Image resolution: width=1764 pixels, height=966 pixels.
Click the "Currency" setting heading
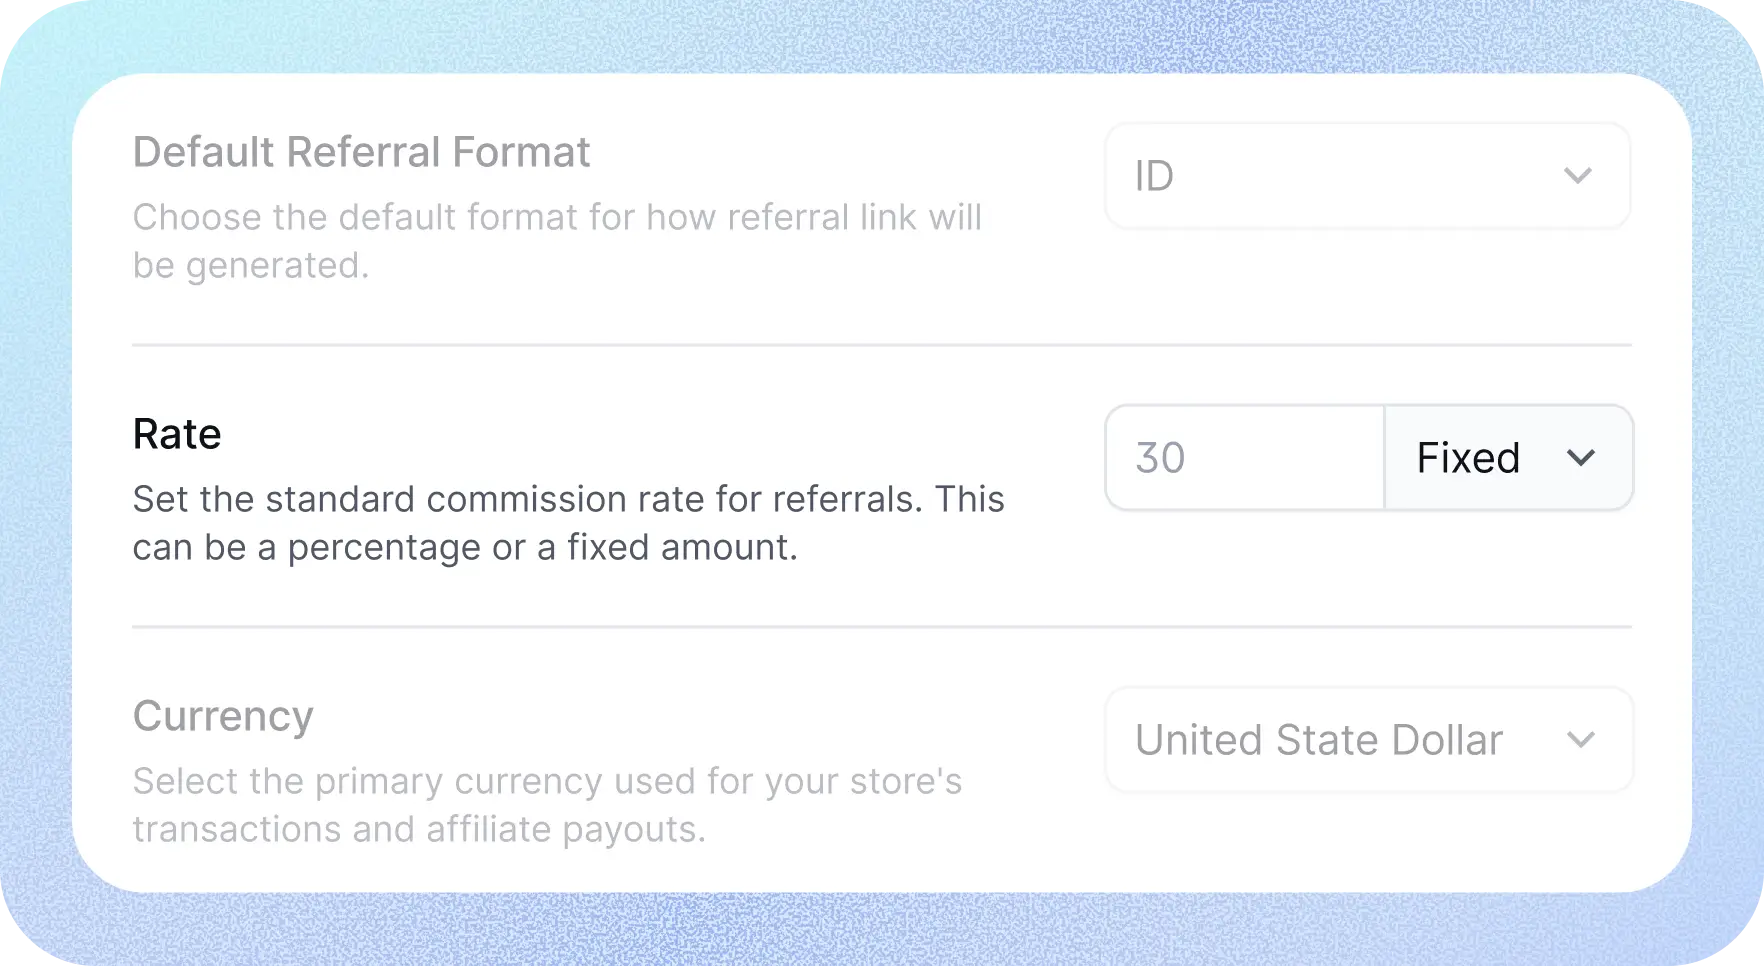pyautogui.click(x=223, y=717)
